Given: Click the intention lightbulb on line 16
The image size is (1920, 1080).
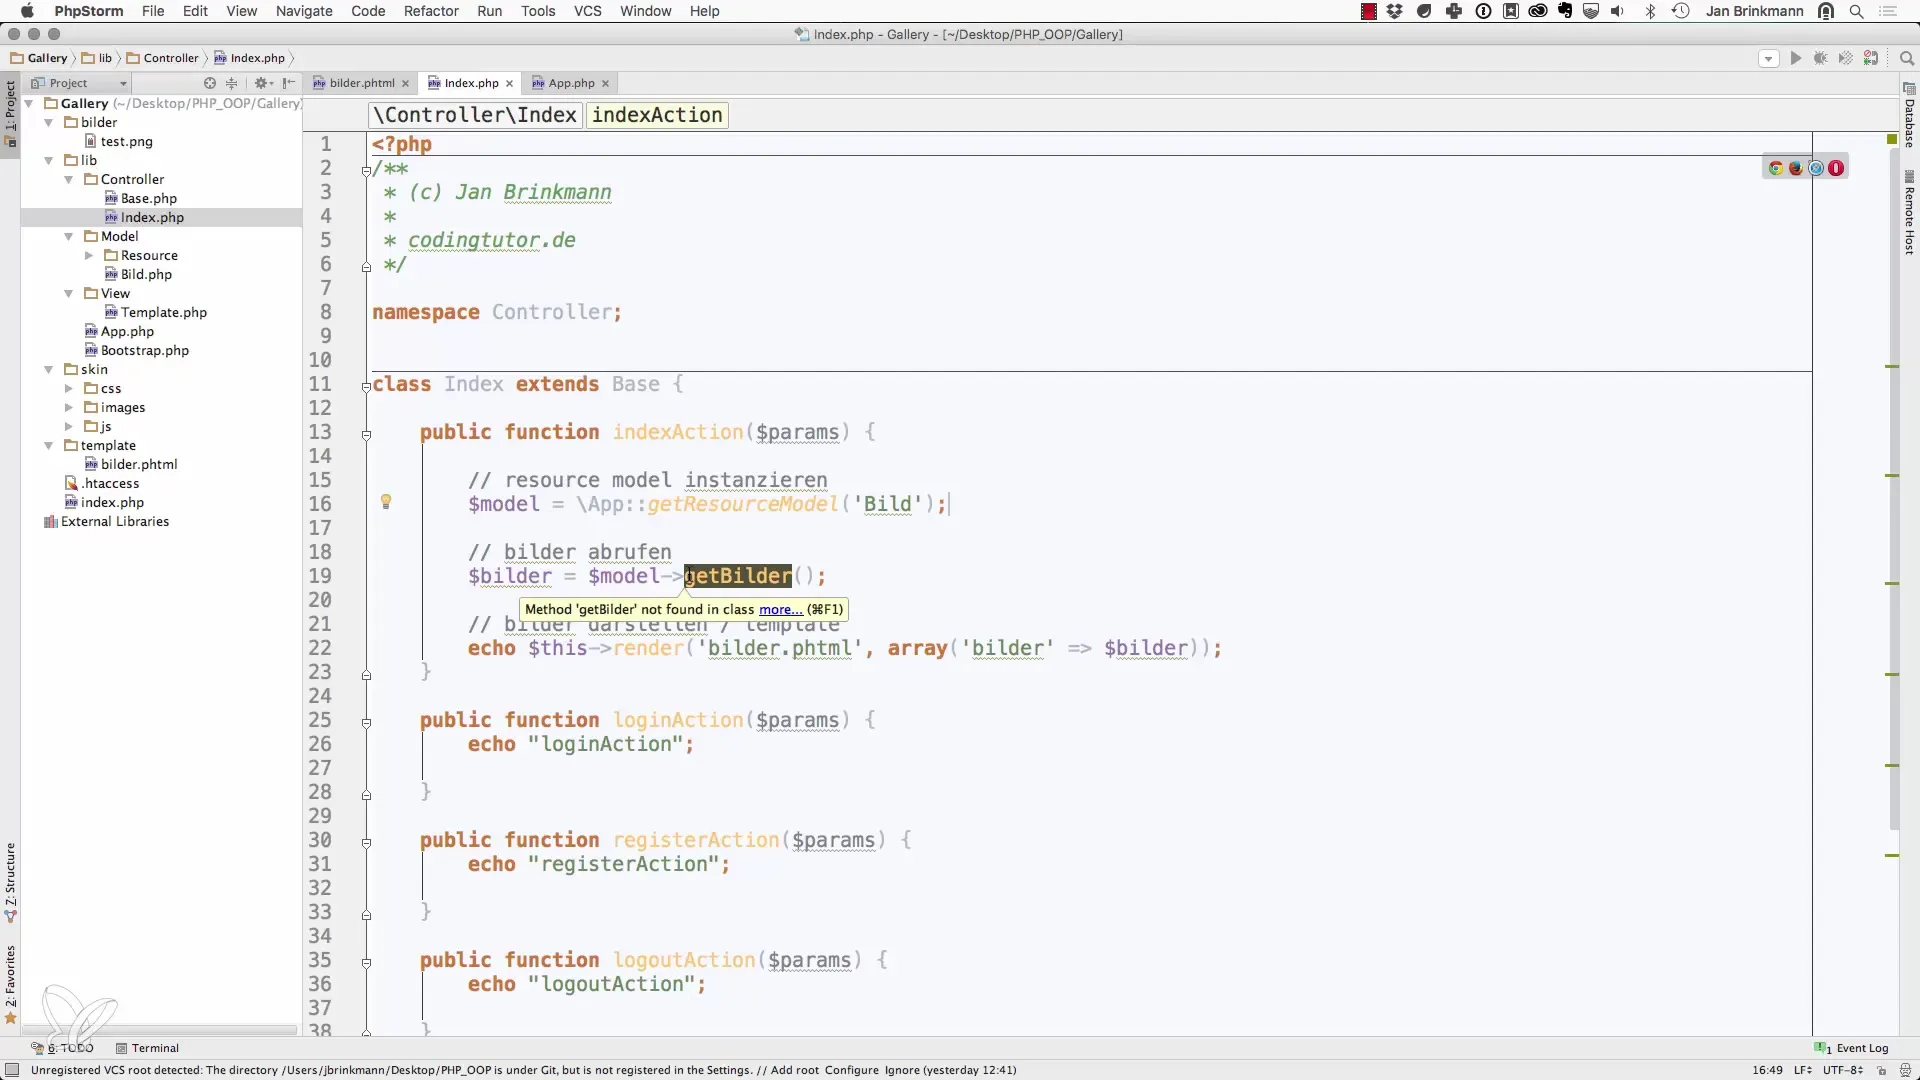Looking at the screenshot, I should coord(386,502).
